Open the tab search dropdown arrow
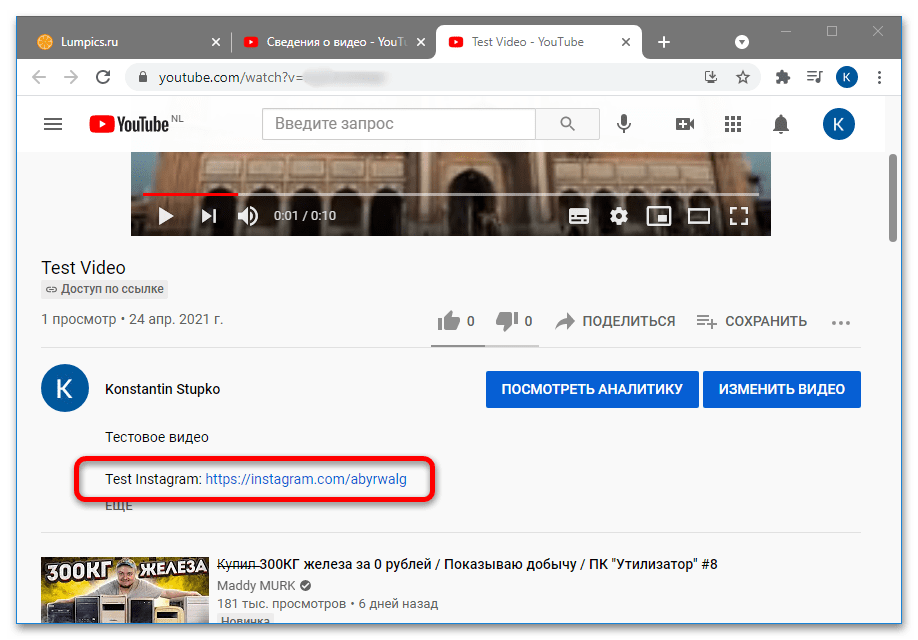Screen dimensions: 918x640 tap(742, 42)
